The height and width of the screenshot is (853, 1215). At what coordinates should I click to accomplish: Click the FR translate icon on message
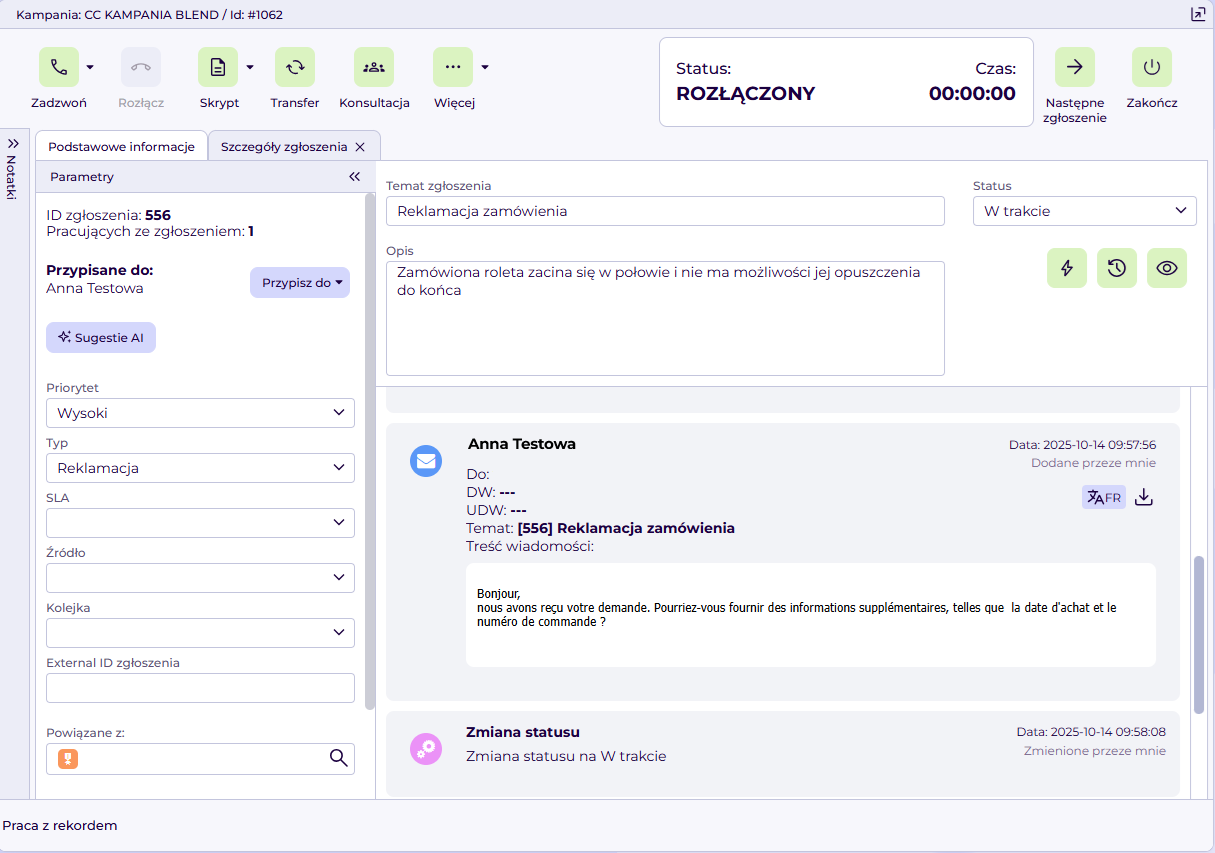point(1104,497)
